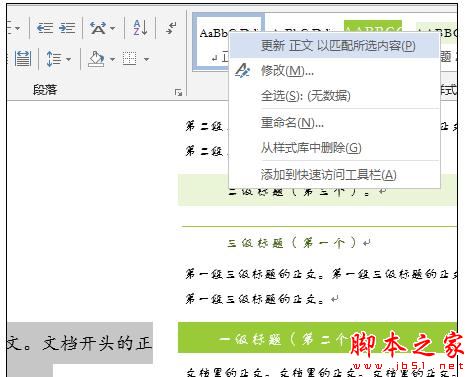Click the Borders icon
Image resolution: width=476 pixels, height=377 pixels.
tap(129, 59)
